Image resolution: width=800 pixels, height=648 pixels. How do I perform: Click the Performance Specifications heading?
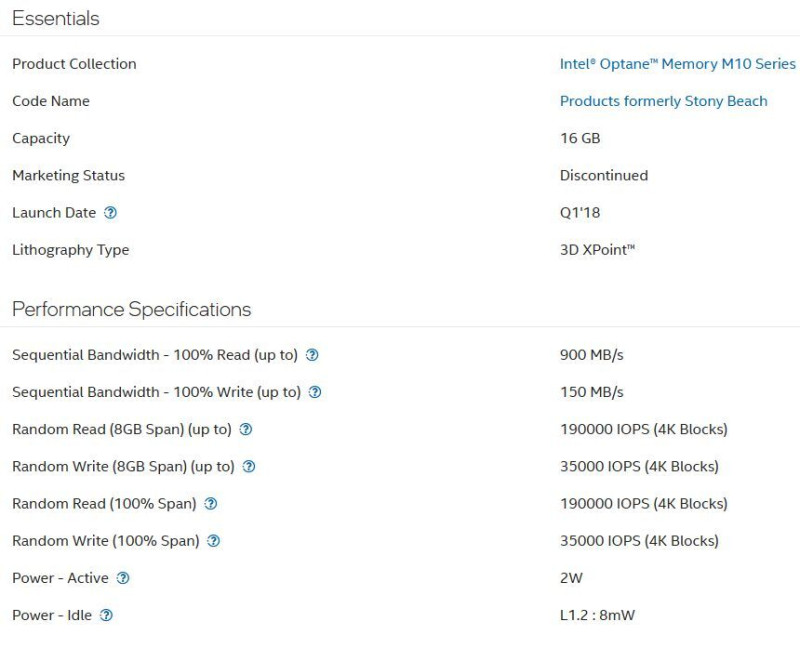click(131, 309)
